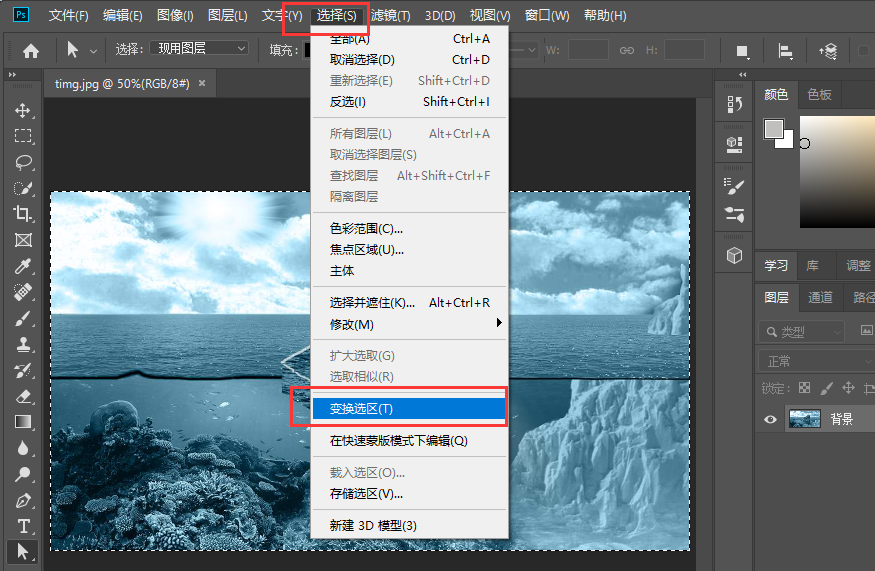
Task: Click the Home icon in options bar
Action: 31,51
